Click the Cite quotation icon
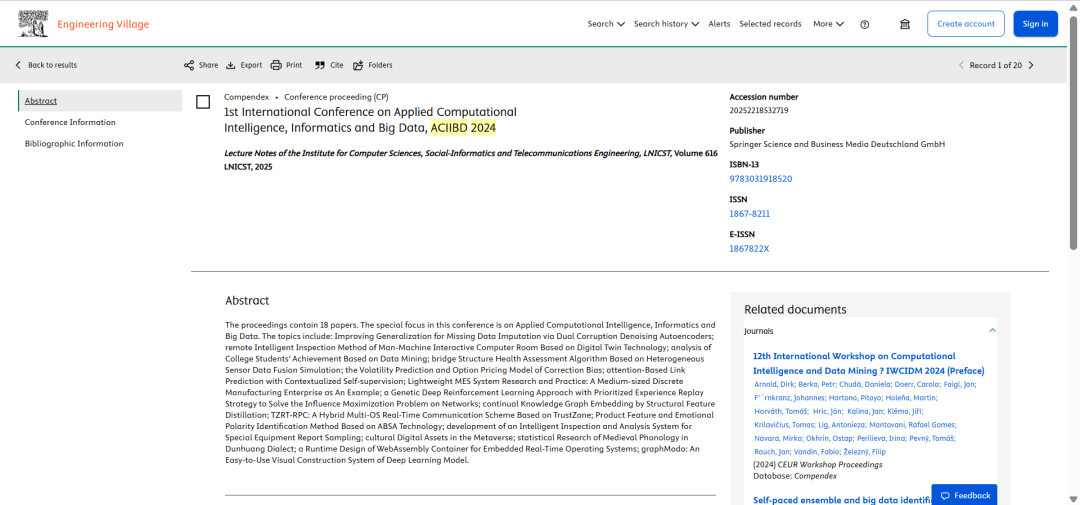Image resolution: width=1080 pixels, height=505 pixels. 320,65
